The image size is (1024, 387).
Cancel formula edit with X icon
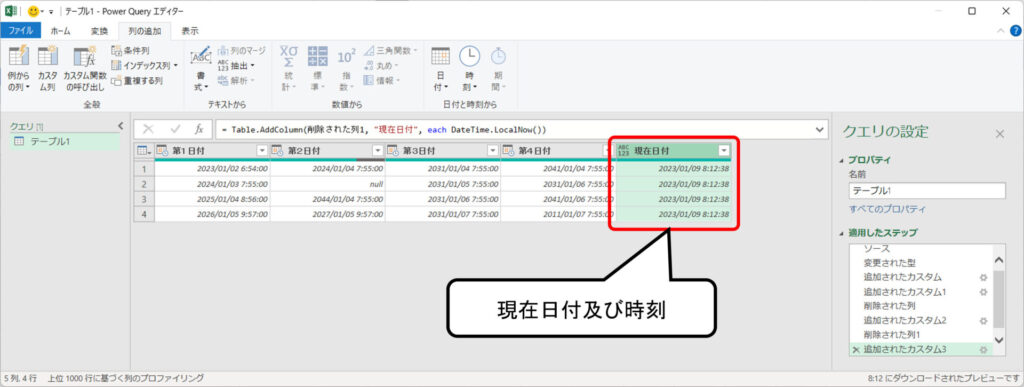[x=148, y=129]
